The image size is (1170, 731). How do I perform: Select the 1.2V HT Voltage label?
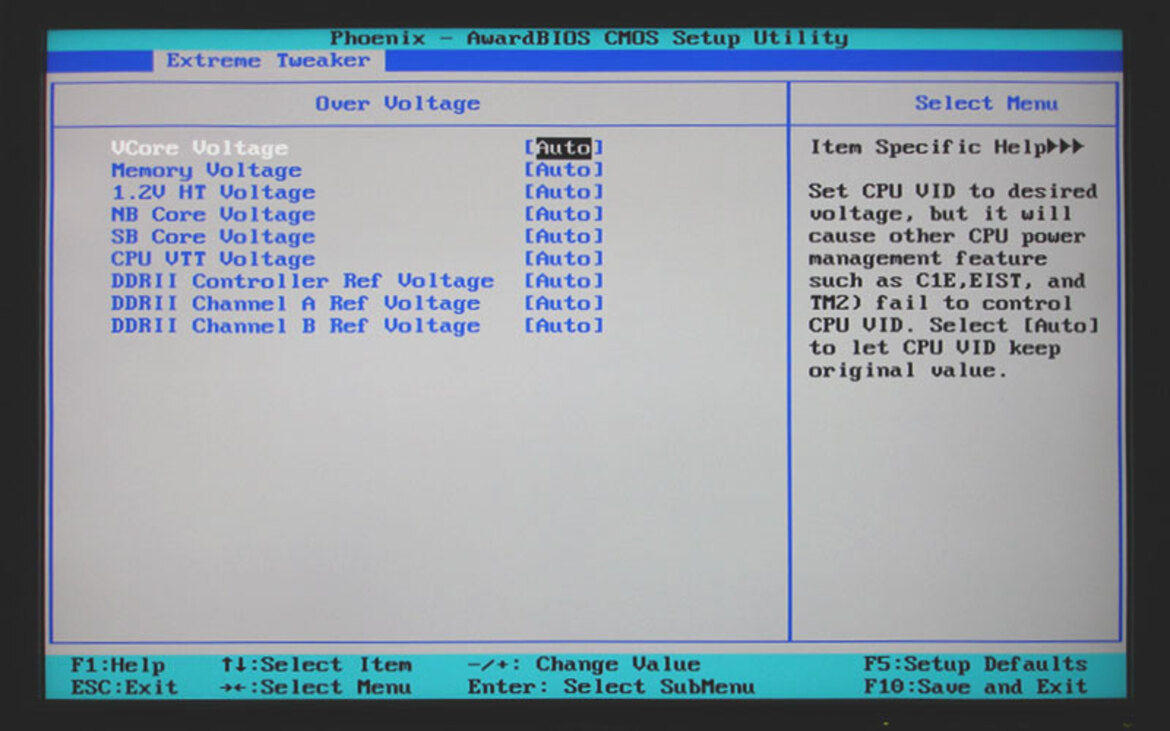pos(213,192)
